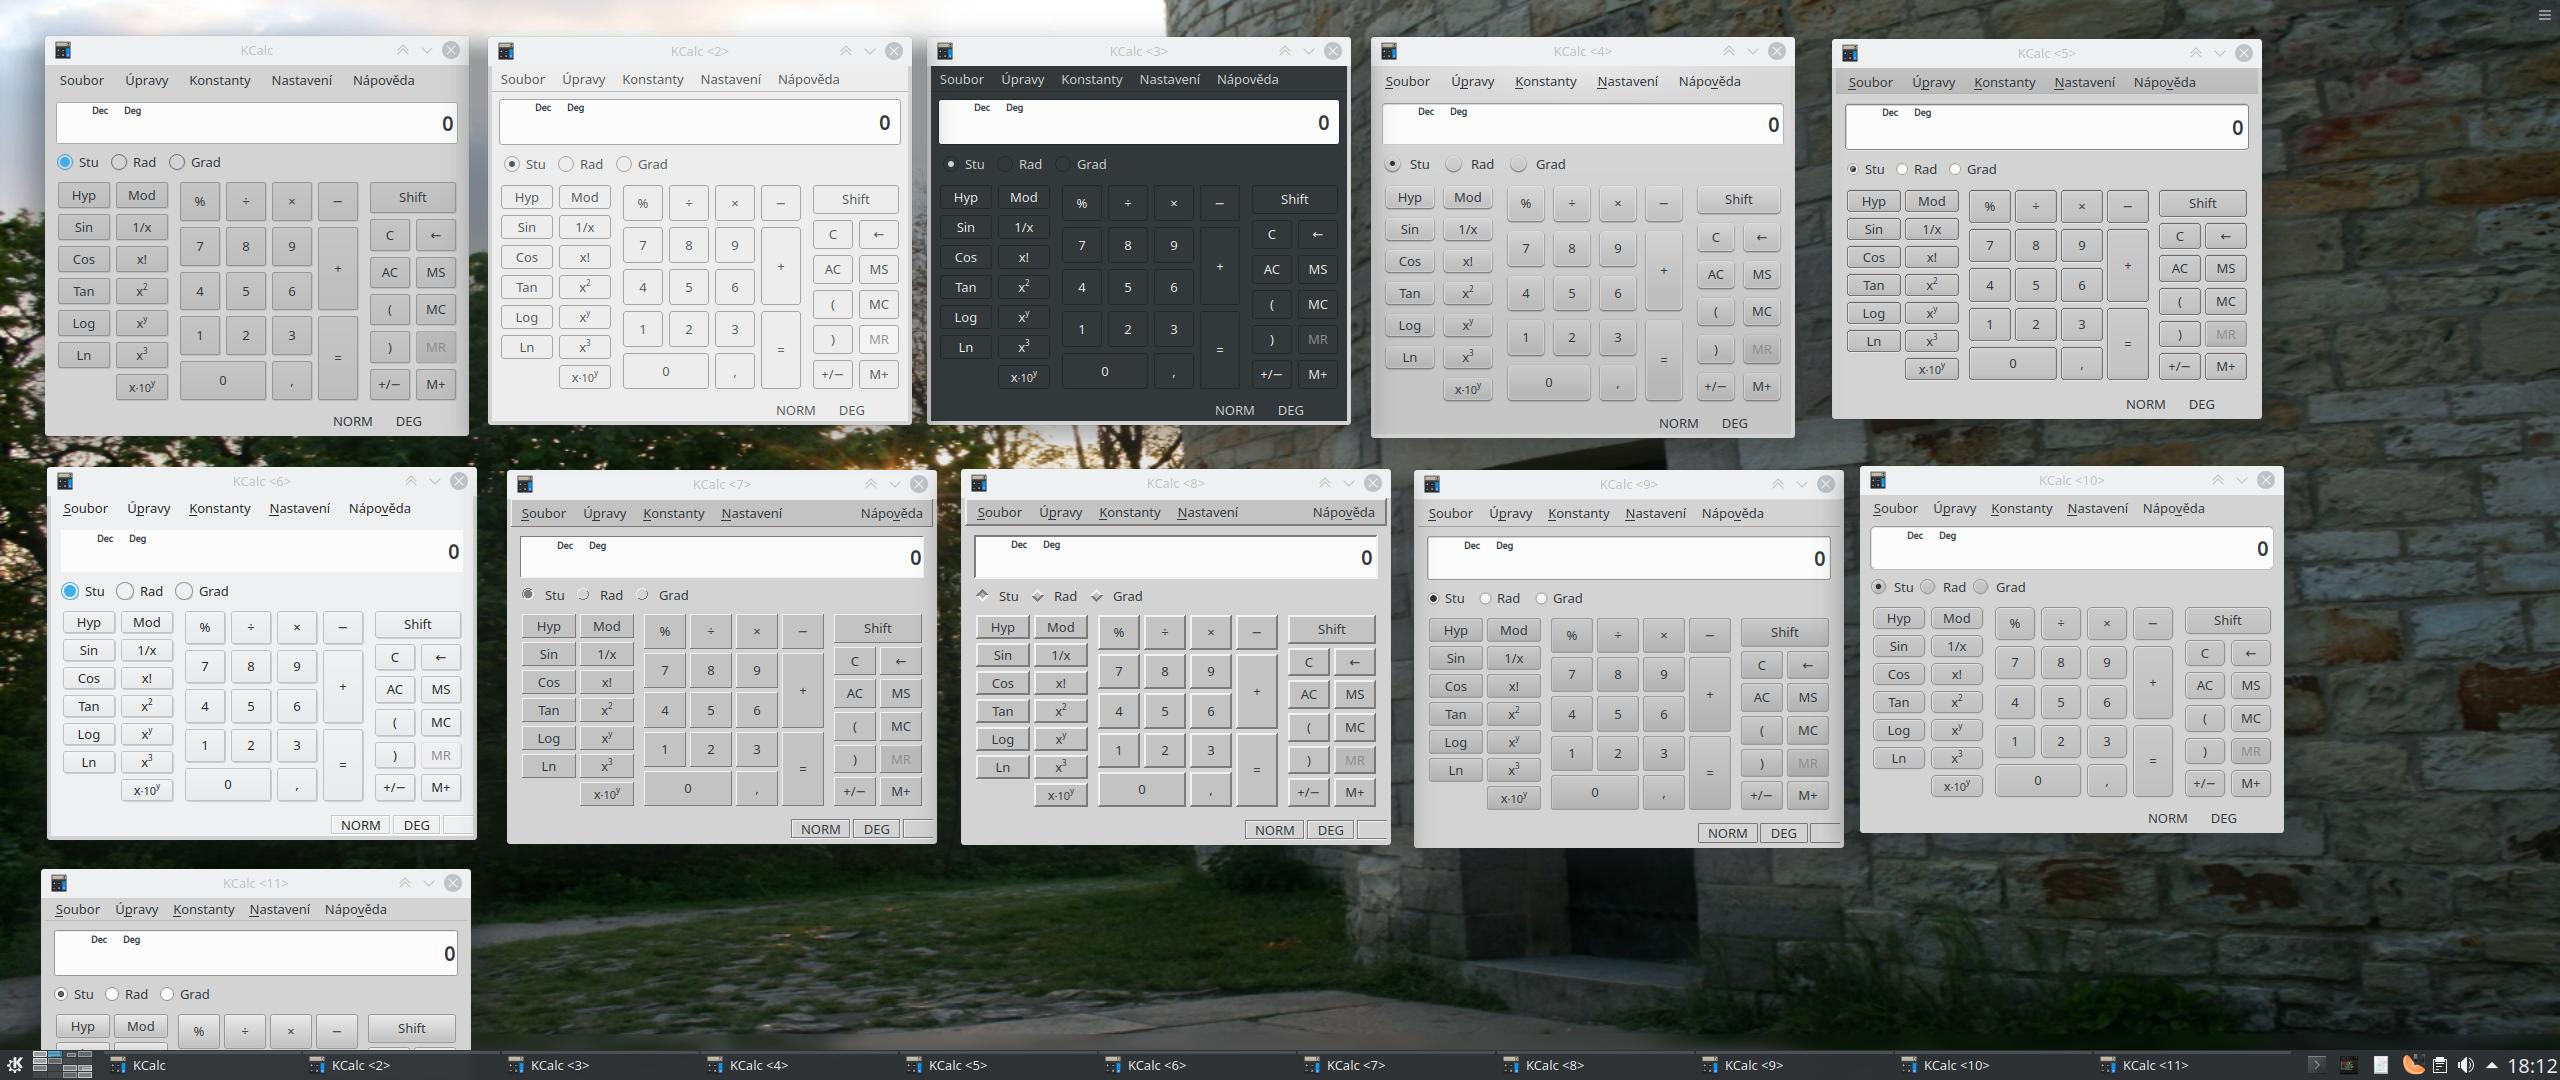Click the title bar icon of KCalc <6>
This screenshot has width=2560, height=1080.
(x=65, y=481)
